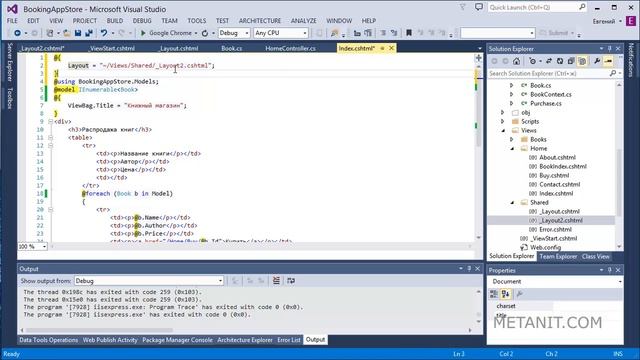Switch to the HomeController.cs tab
Screen dimensions: 640x360
[290, 48]
